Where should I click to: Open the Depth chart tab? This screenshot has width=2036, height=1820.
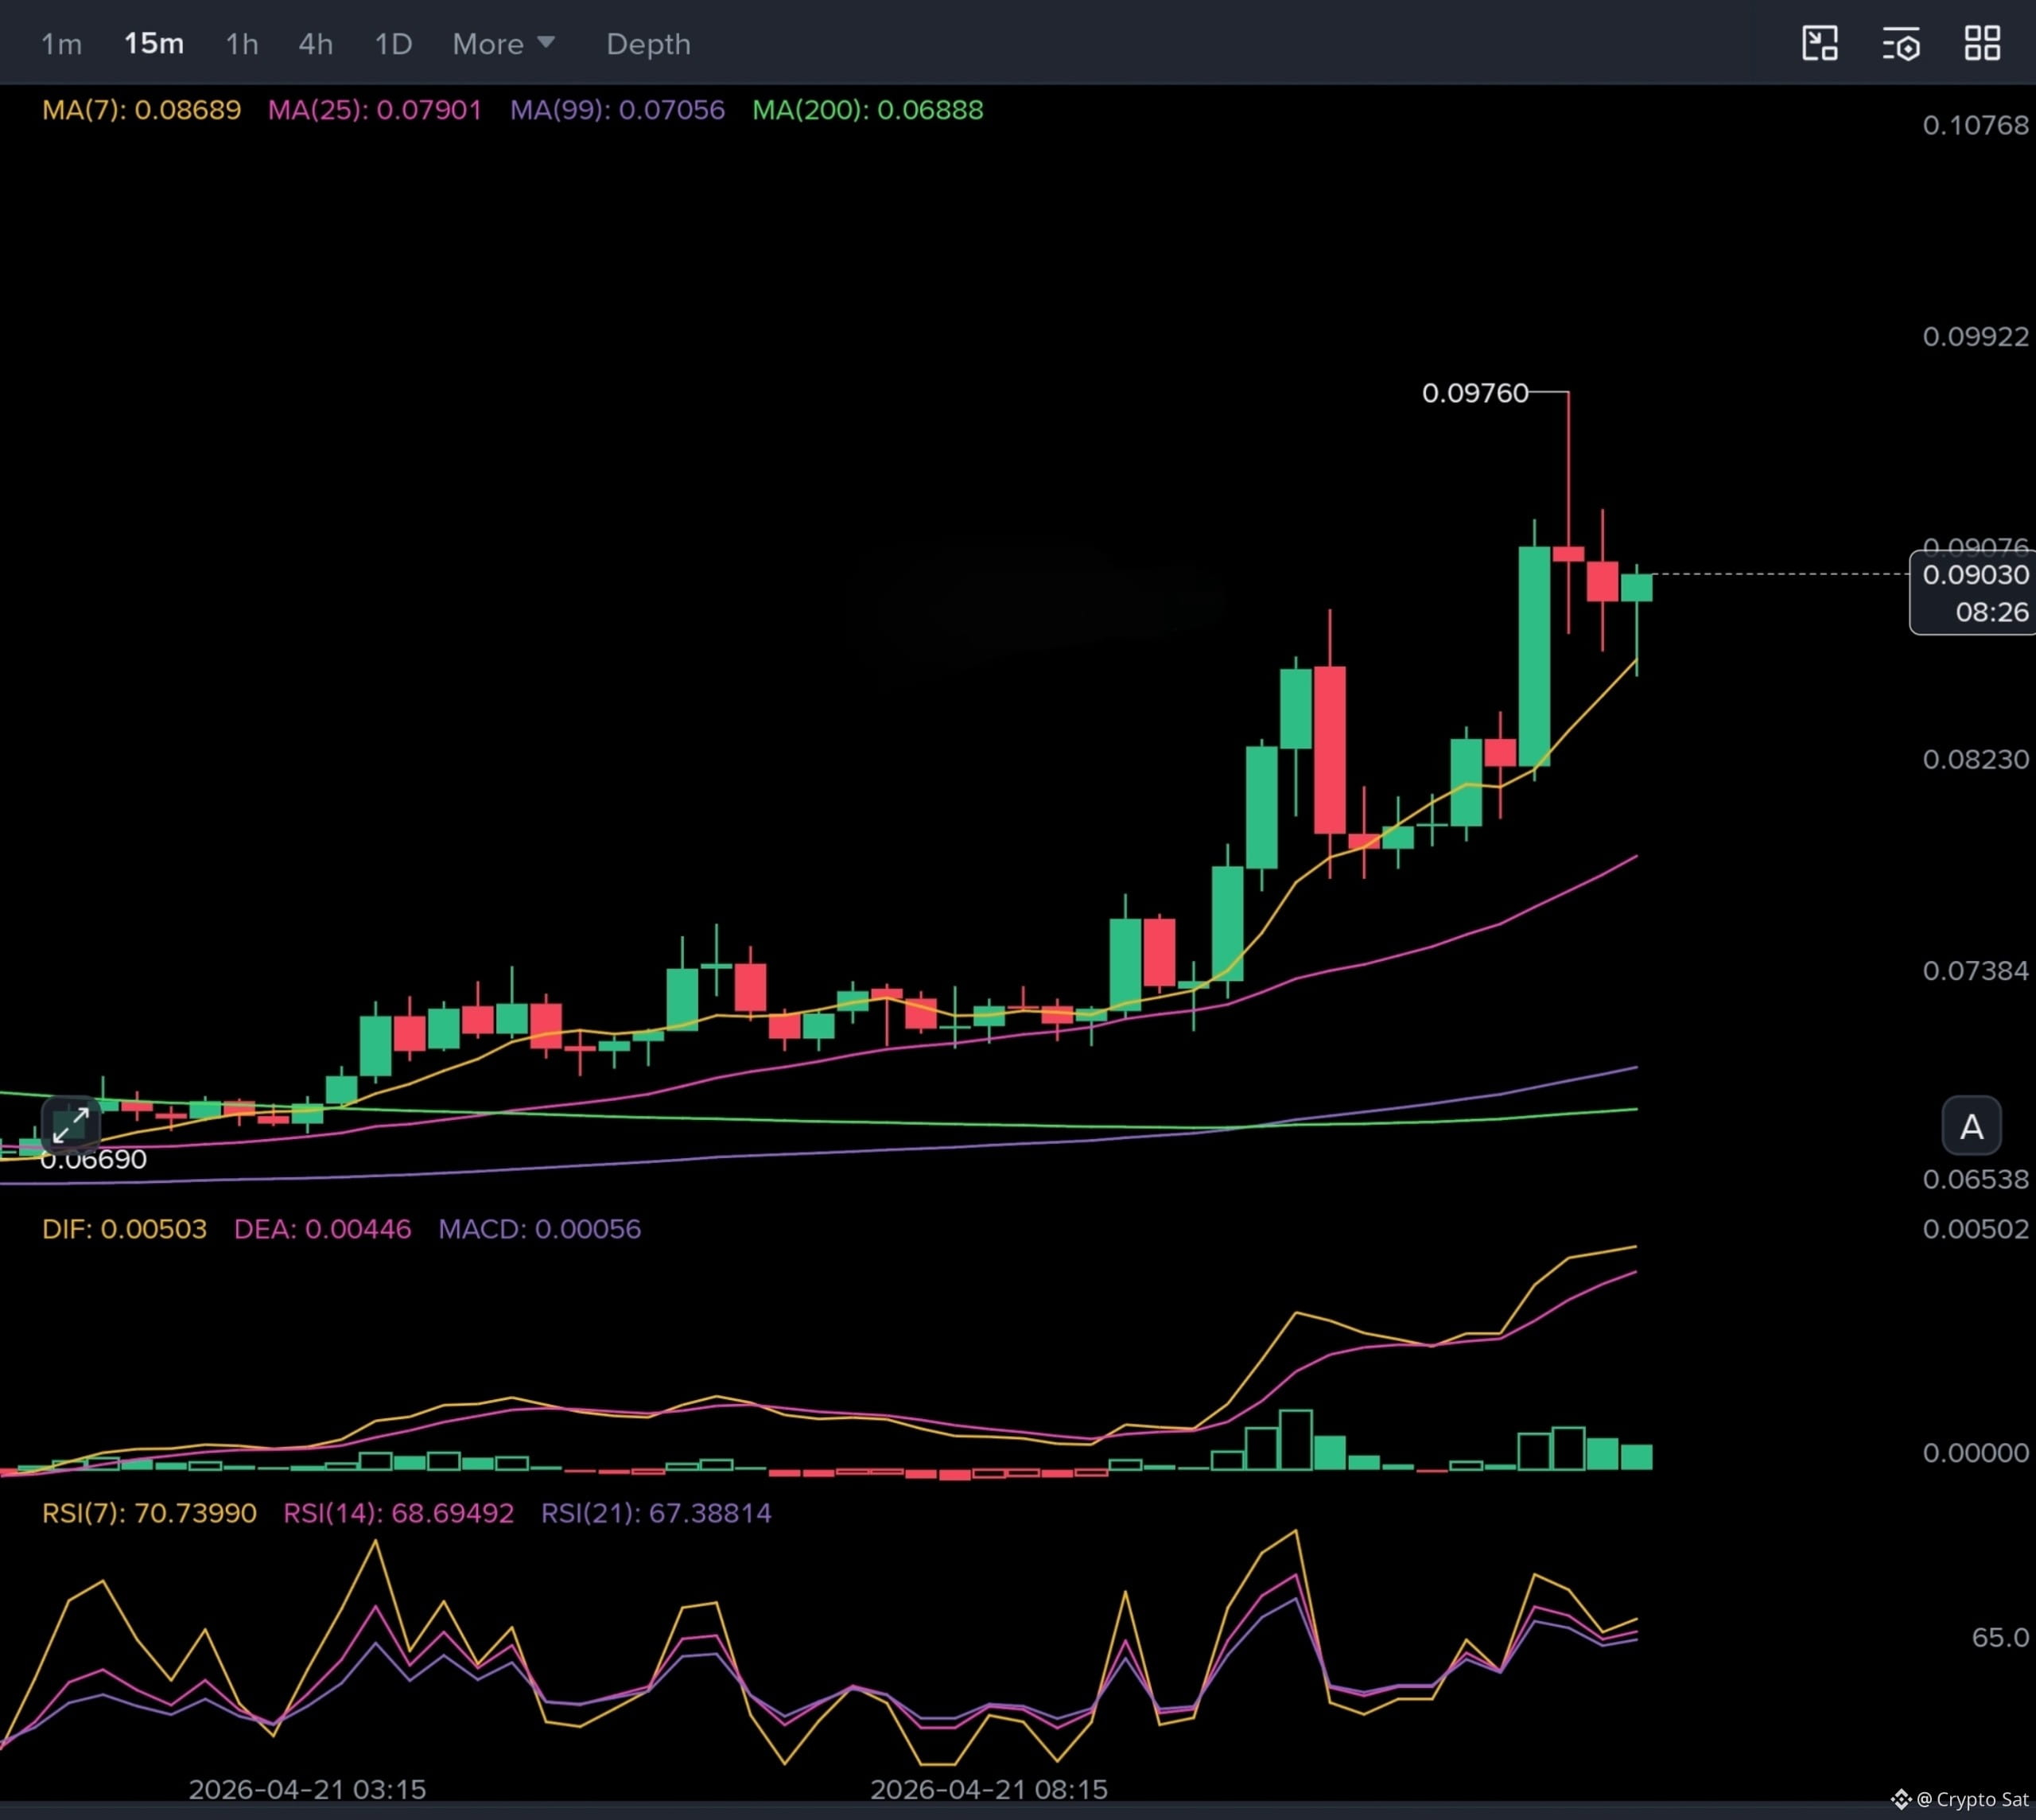point(648,44)
